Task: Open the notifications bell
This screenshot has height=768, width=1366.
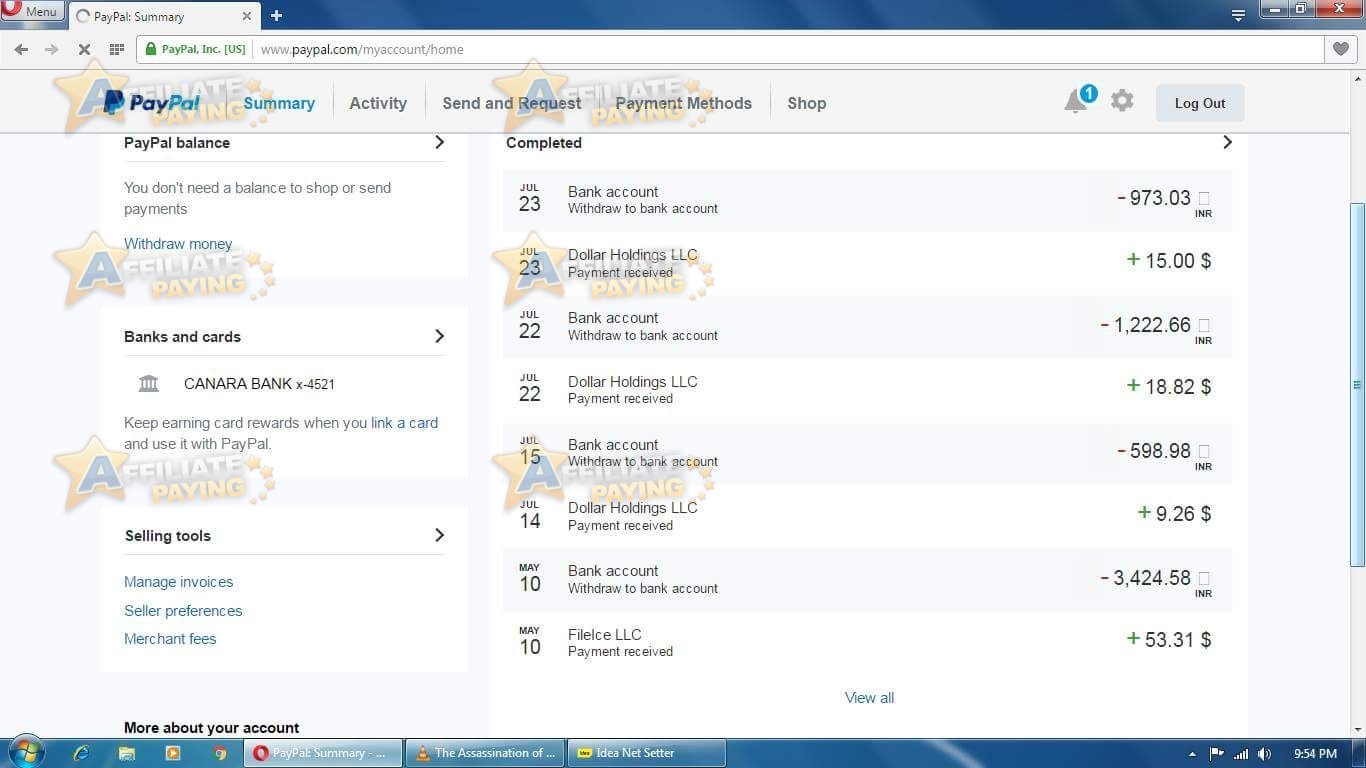Action: point(1076,101)
